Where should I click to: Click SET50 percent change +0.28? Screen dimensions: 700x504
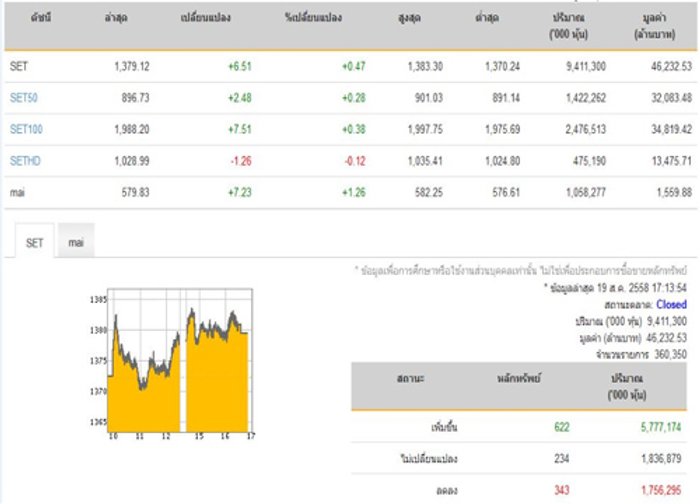pyautogui.click(x=354, y=98)
